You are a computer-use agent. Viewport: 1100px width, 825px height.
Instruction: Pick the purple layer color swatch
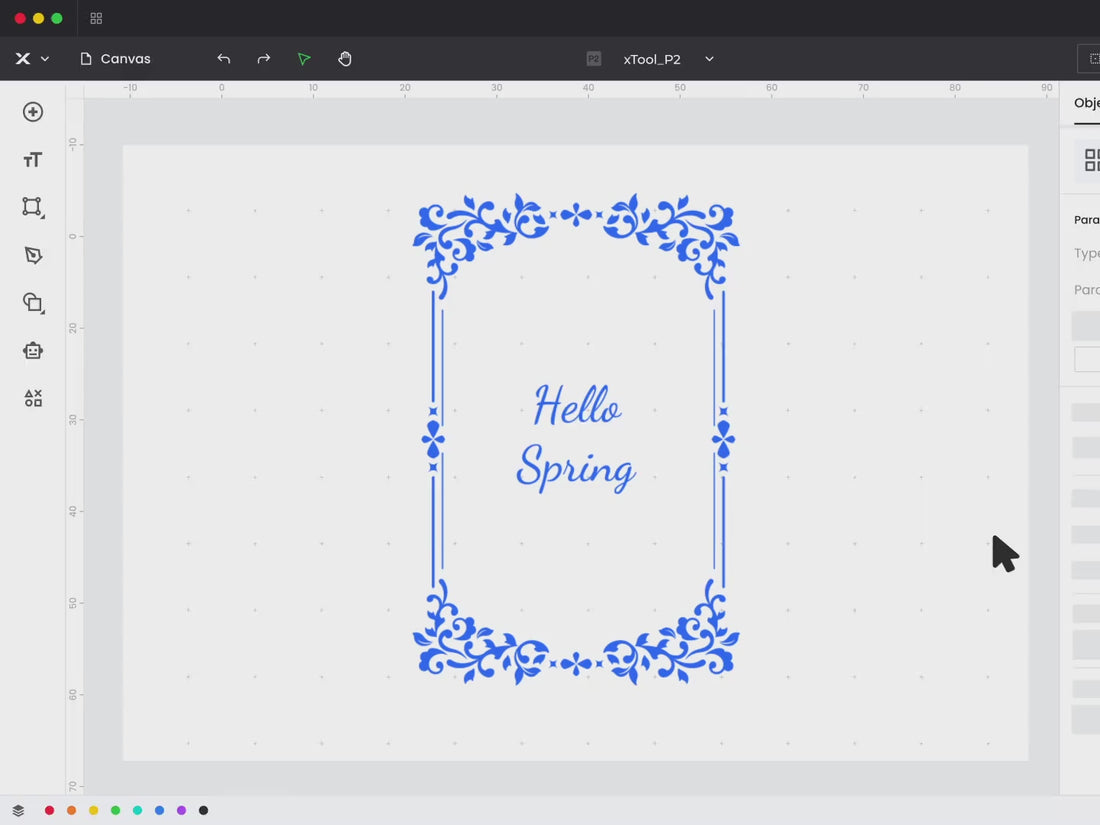point(181,811)
